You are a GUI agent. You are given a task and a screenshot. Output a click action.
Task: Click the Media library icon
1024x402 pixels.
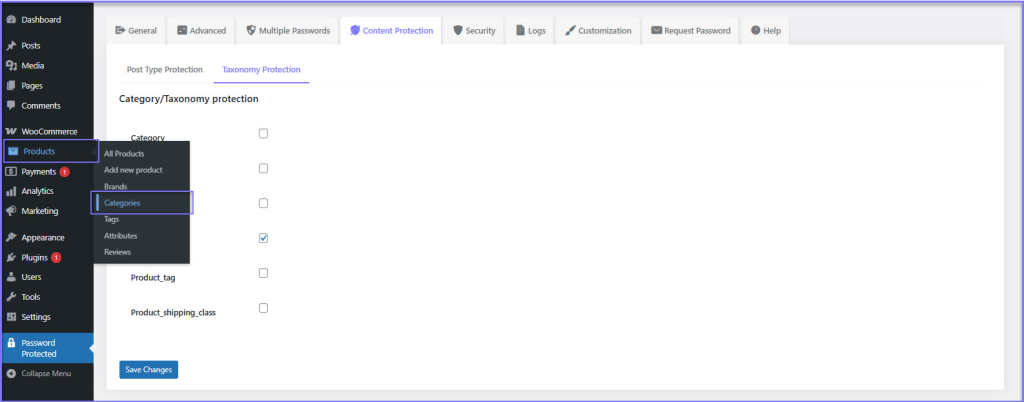(x=11, y=66)
